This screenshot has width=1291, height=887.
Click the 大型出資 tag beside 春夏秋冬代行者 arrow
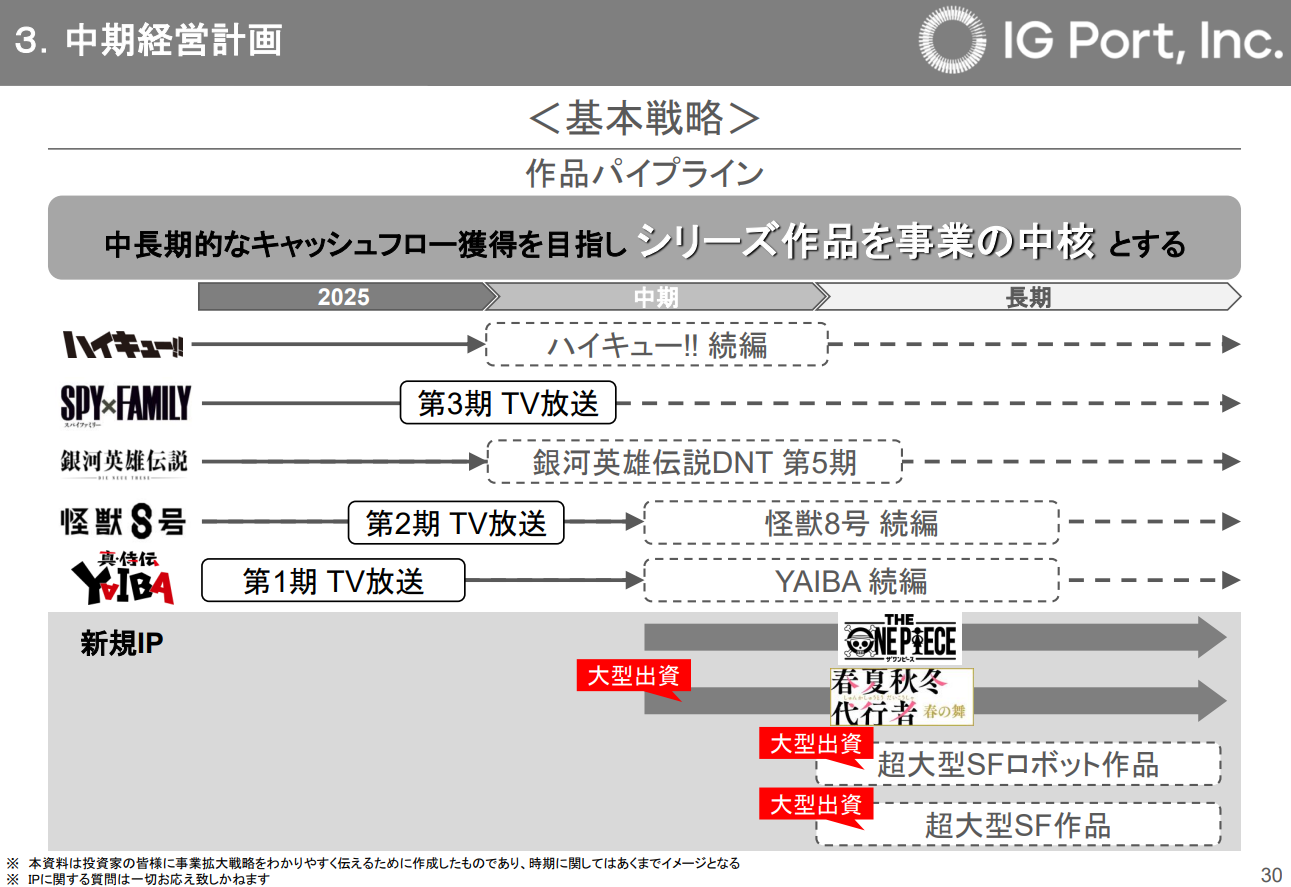click(x=634, y=677)
